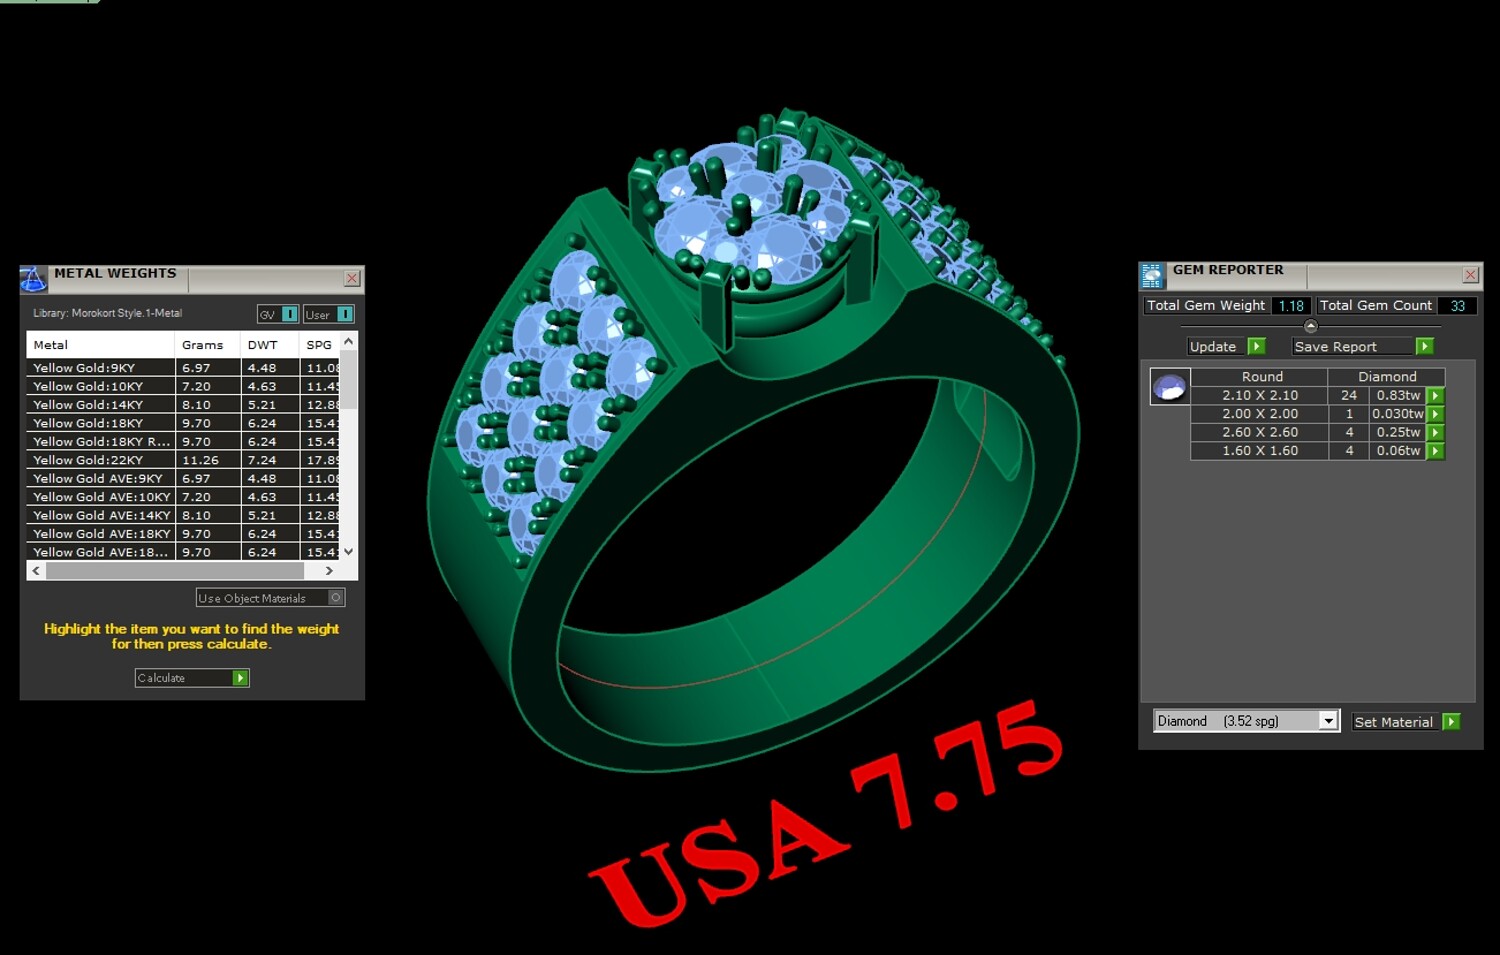The width and height of the screenshot is (1500, 955).
Task: Click the 1.60 X 1.60 gem size cell
Action: pyautogui.click(x=1260, y=451)
